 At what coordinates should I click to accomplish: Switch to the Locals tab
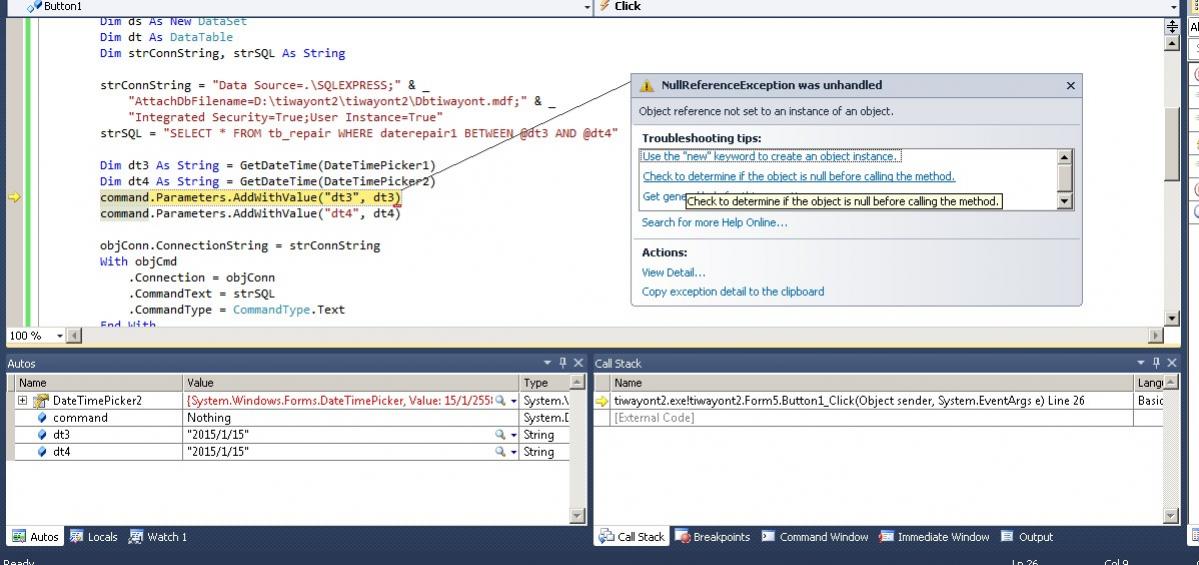[93, 537]
